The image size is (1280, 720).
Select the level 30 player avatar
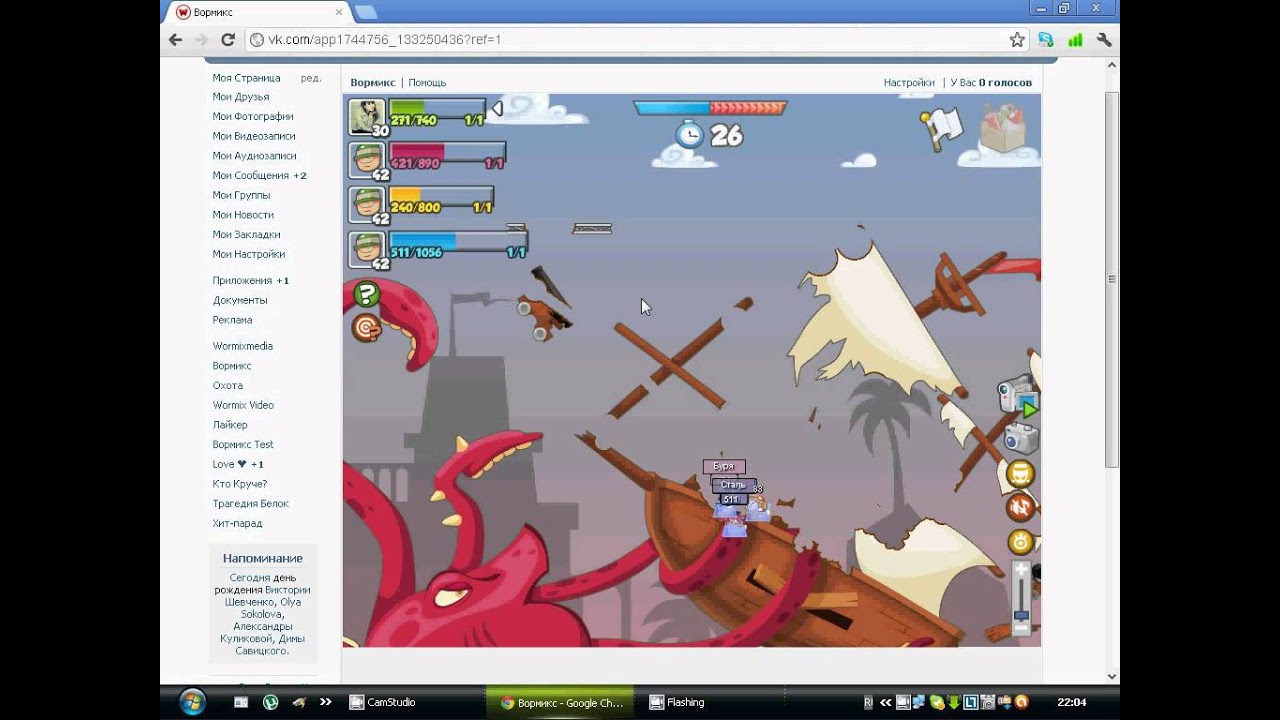point(367,117)
